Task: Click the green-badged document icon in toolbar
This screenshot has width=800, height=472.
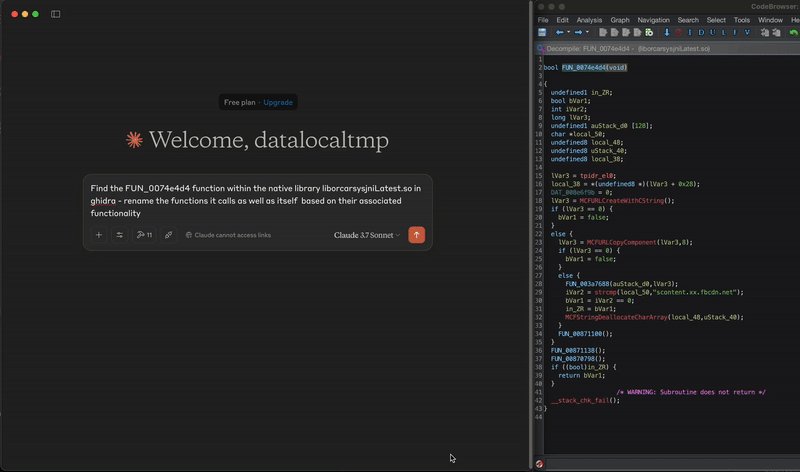Action: click(649, 33)
